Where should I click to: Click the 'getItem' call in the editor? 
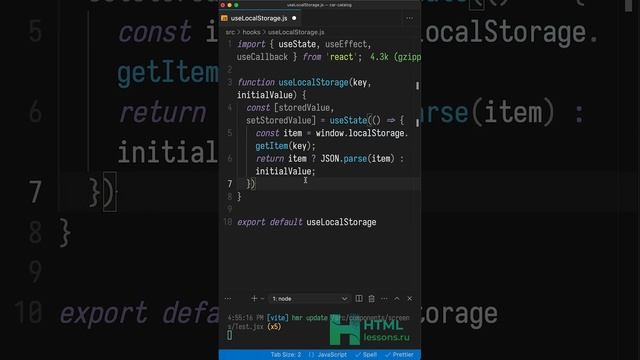[271, 146]
